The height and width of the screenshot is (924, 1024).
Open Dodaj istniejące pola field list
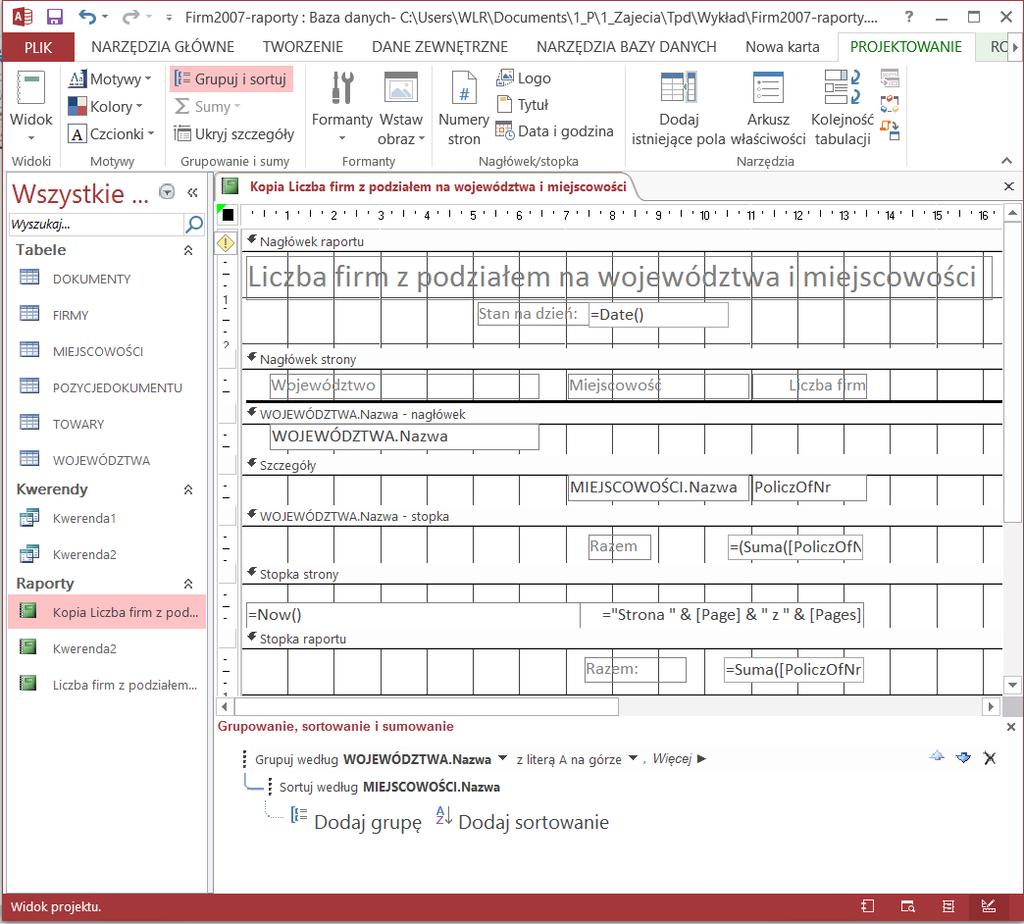[x=679, y=108]
